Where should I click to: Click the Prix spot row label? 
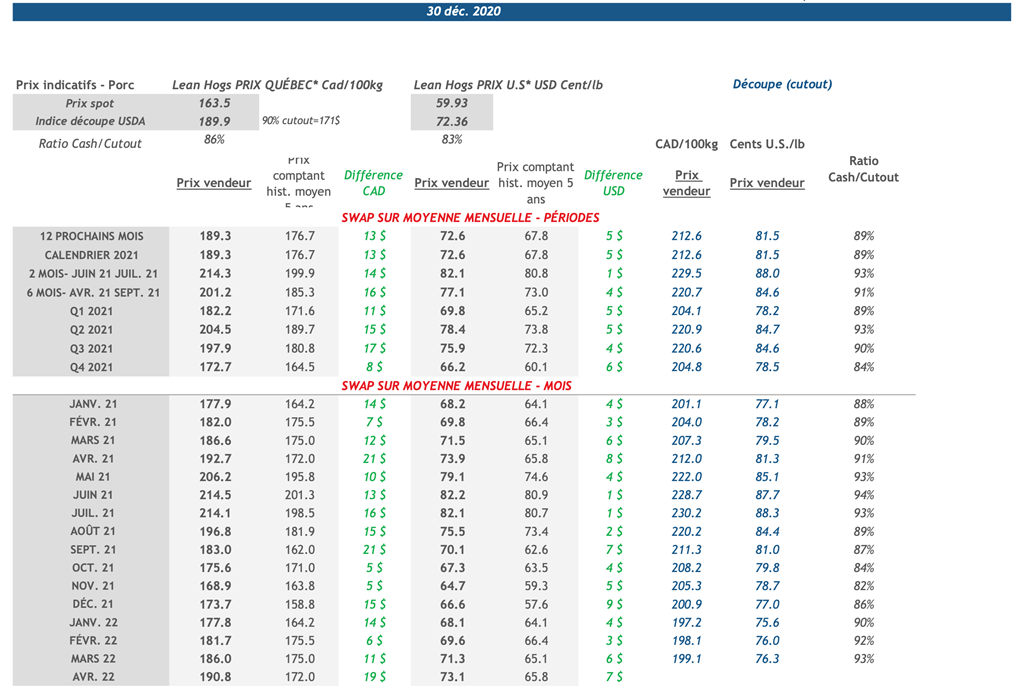coord(90,104)
